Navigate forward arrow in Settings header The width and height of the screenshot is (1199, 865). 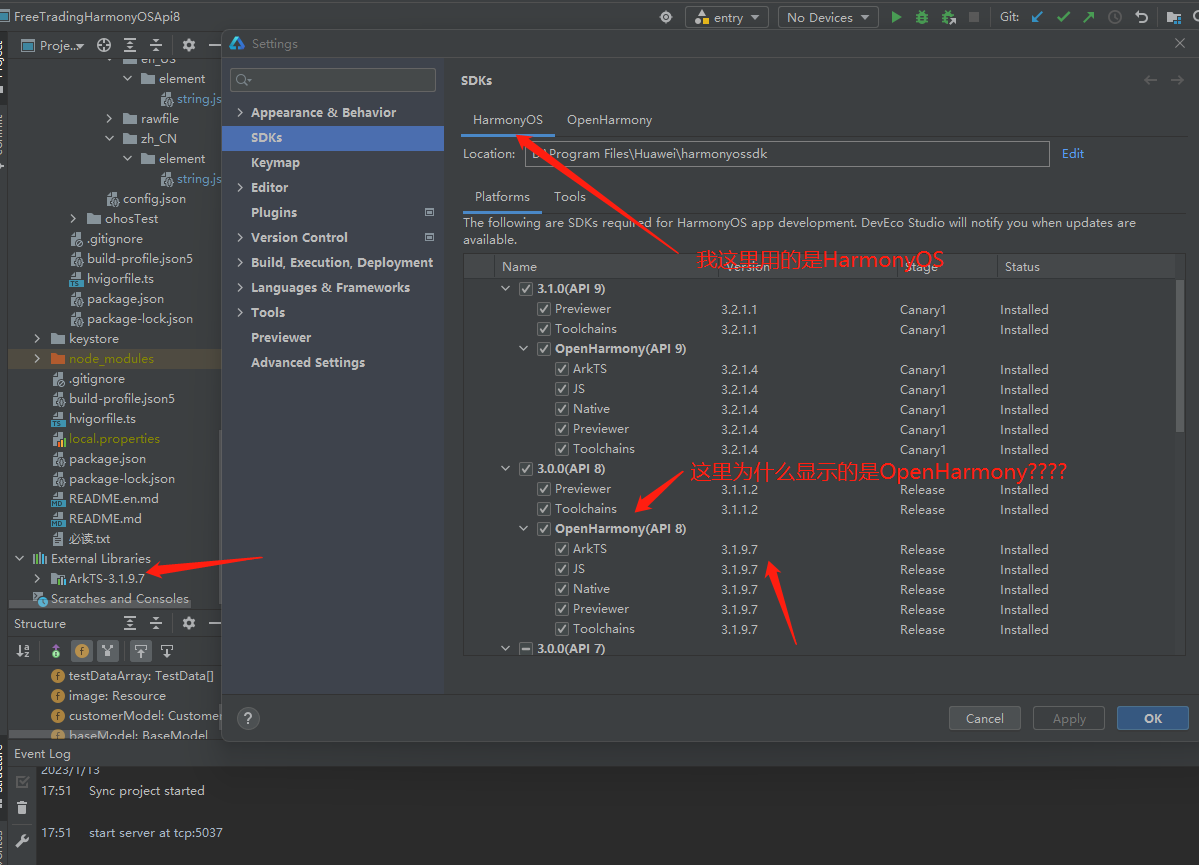coord(1177,80)
